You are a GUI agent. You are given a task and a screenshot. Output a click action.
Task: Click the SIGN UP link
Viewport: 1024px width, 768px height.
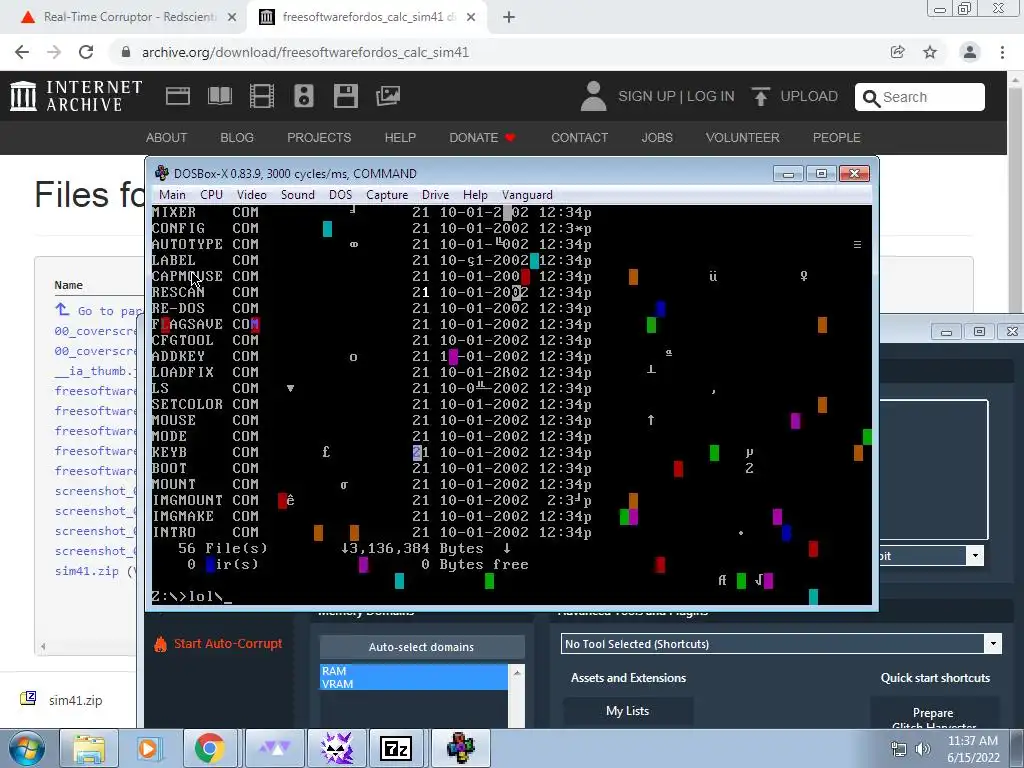tap(647, 97)
